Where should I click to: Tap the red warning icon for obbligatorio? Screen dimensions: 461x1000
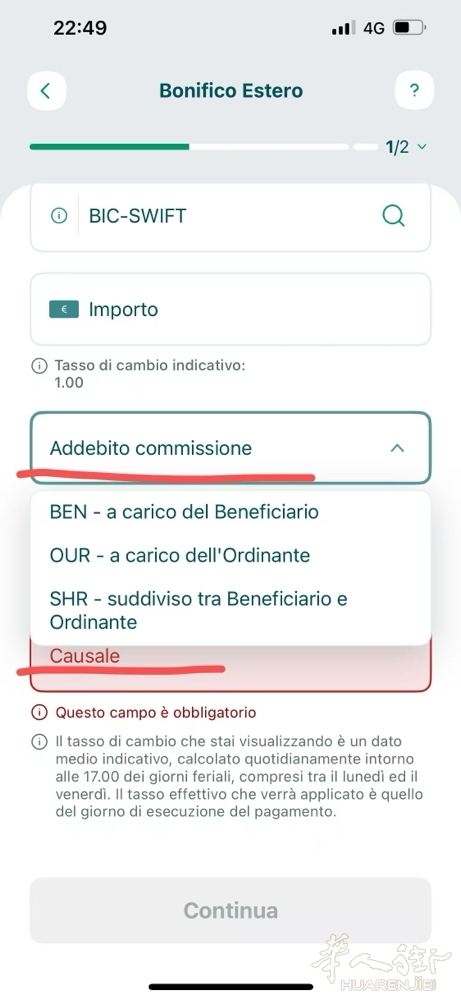tap(39, 712)
